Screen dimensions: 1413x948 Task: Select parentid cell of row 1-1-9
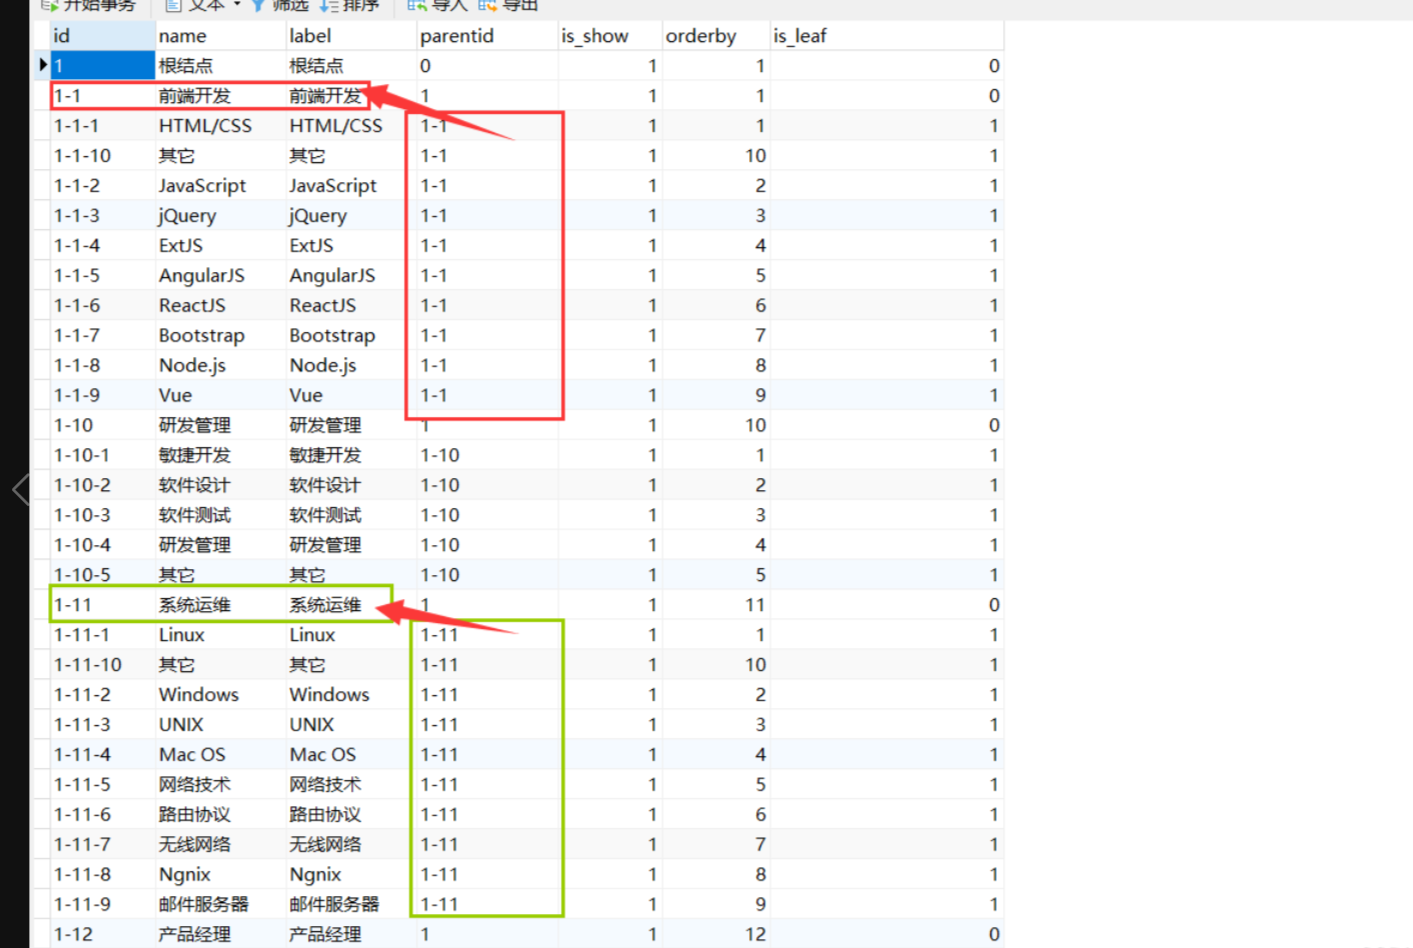tap(487, 396)
